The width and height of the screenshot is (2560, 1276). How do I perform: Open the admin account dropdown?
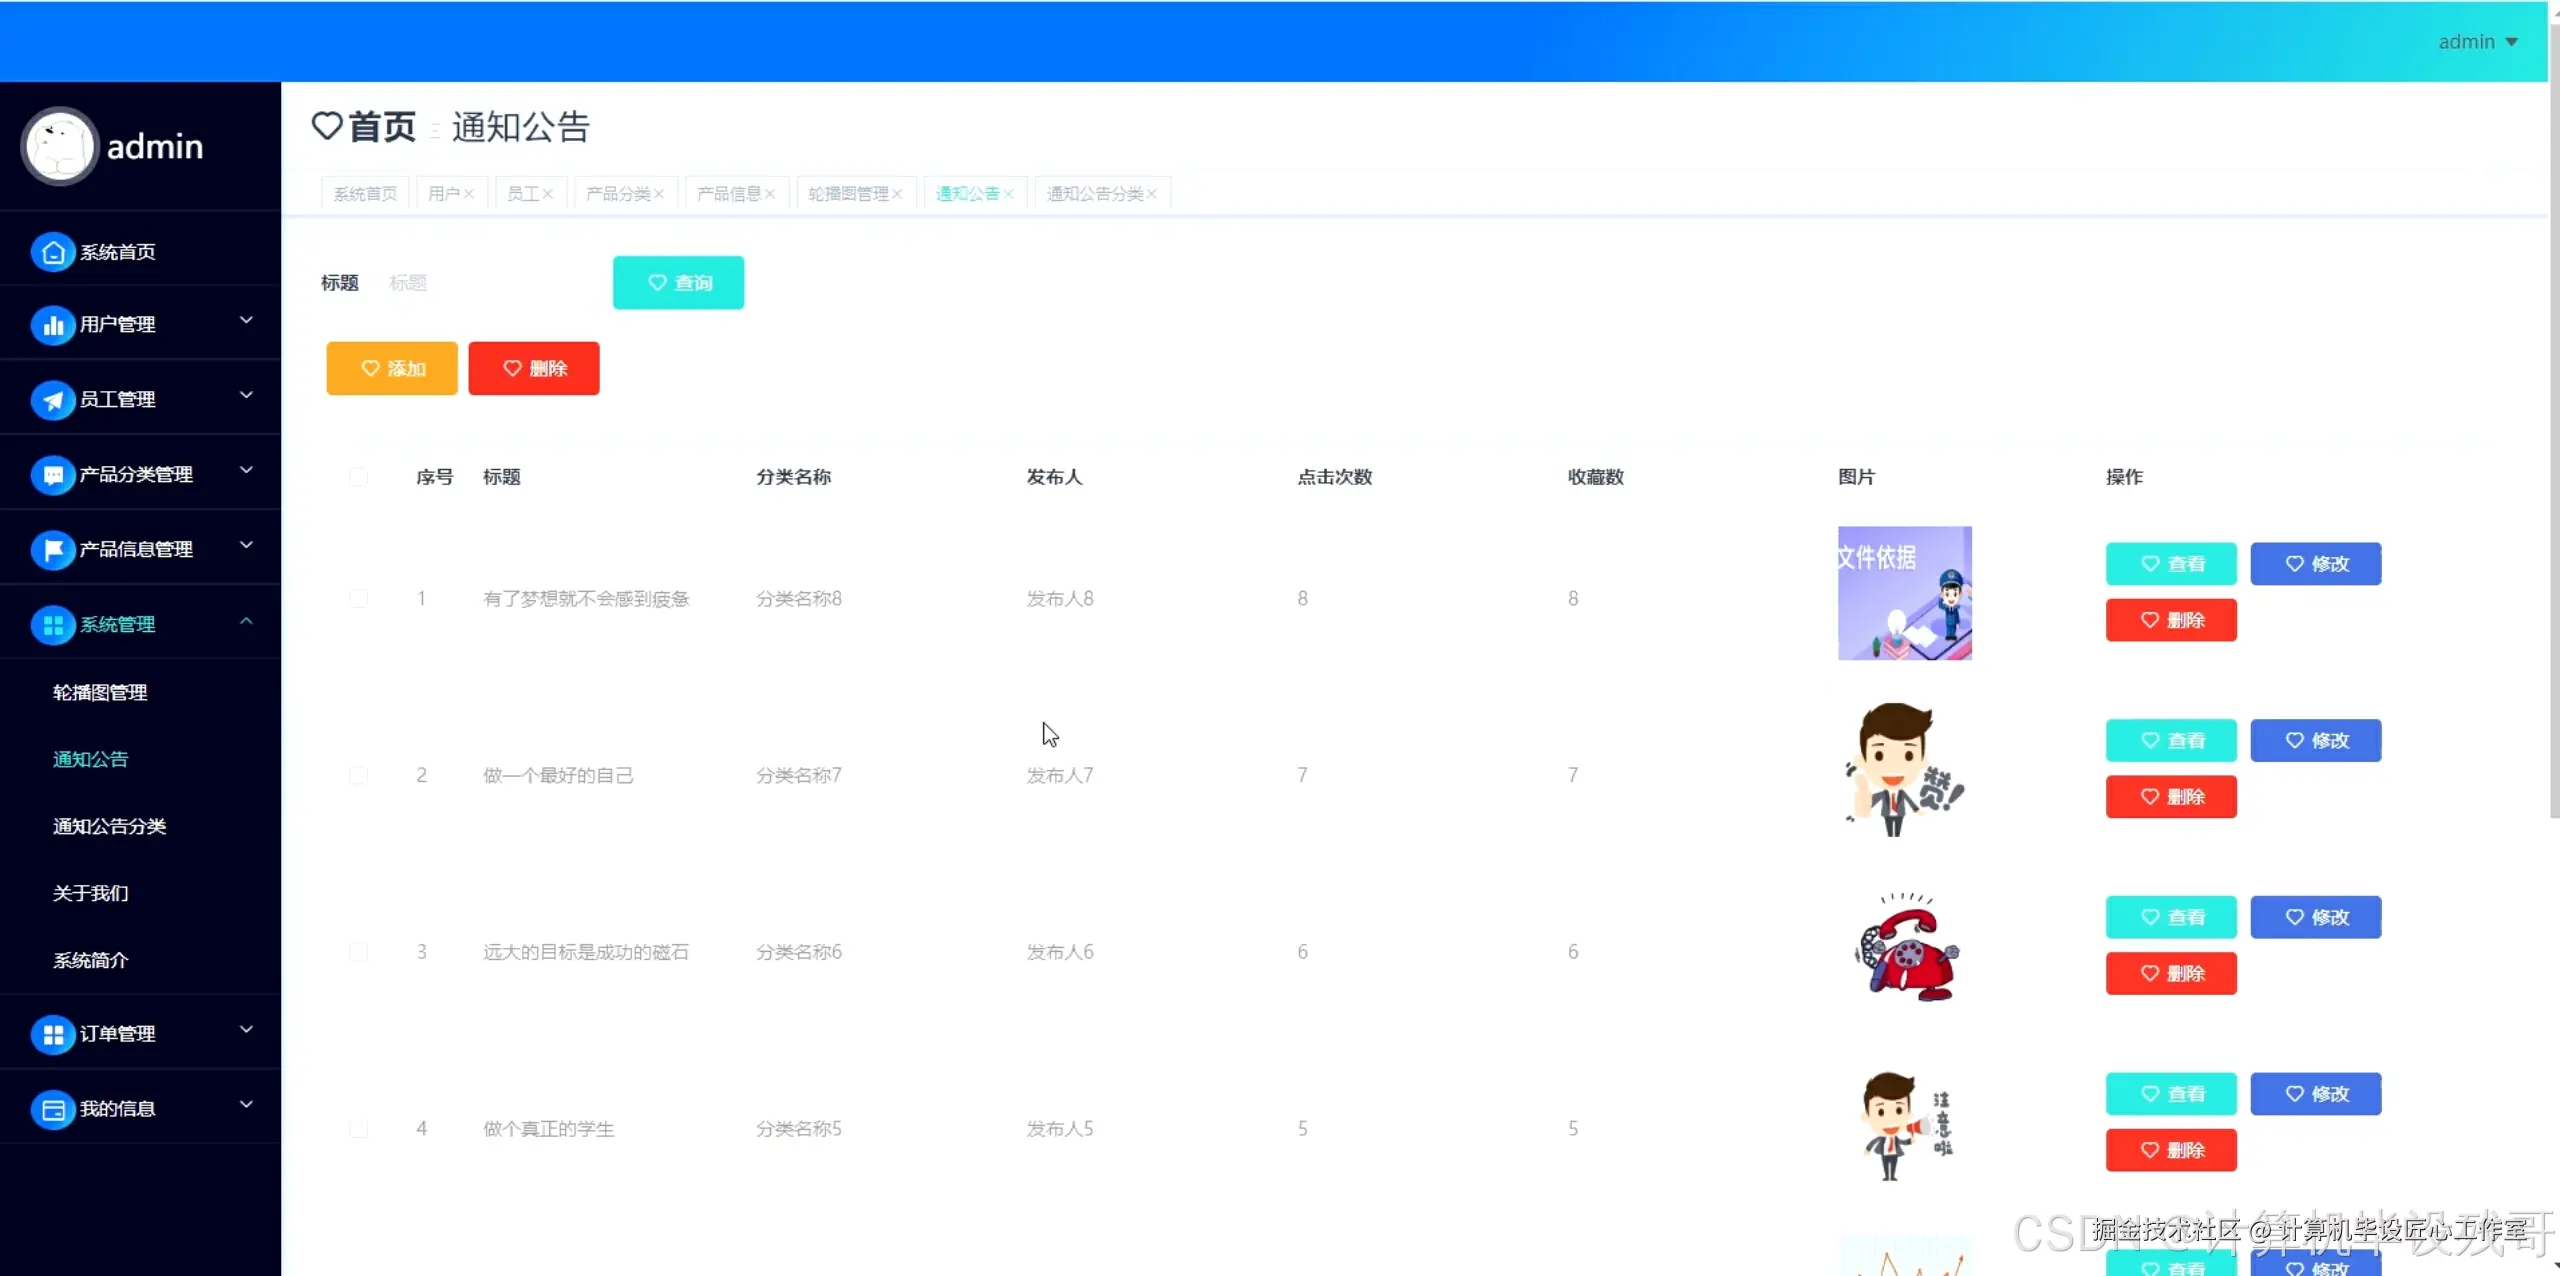(x=2478, y=41)
